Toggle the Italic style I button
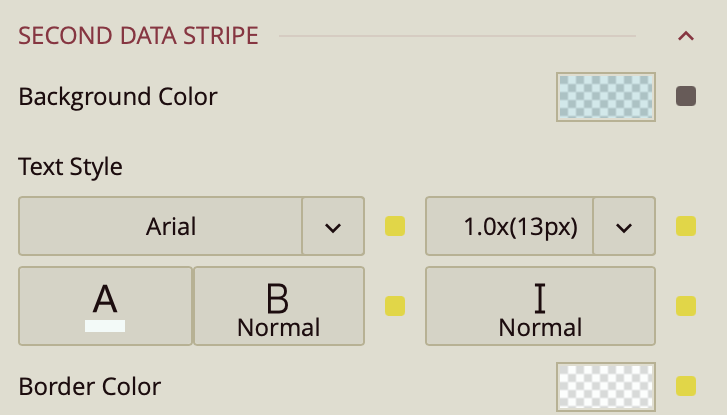This screenshot has width=727, height=415. click(540, 305)
